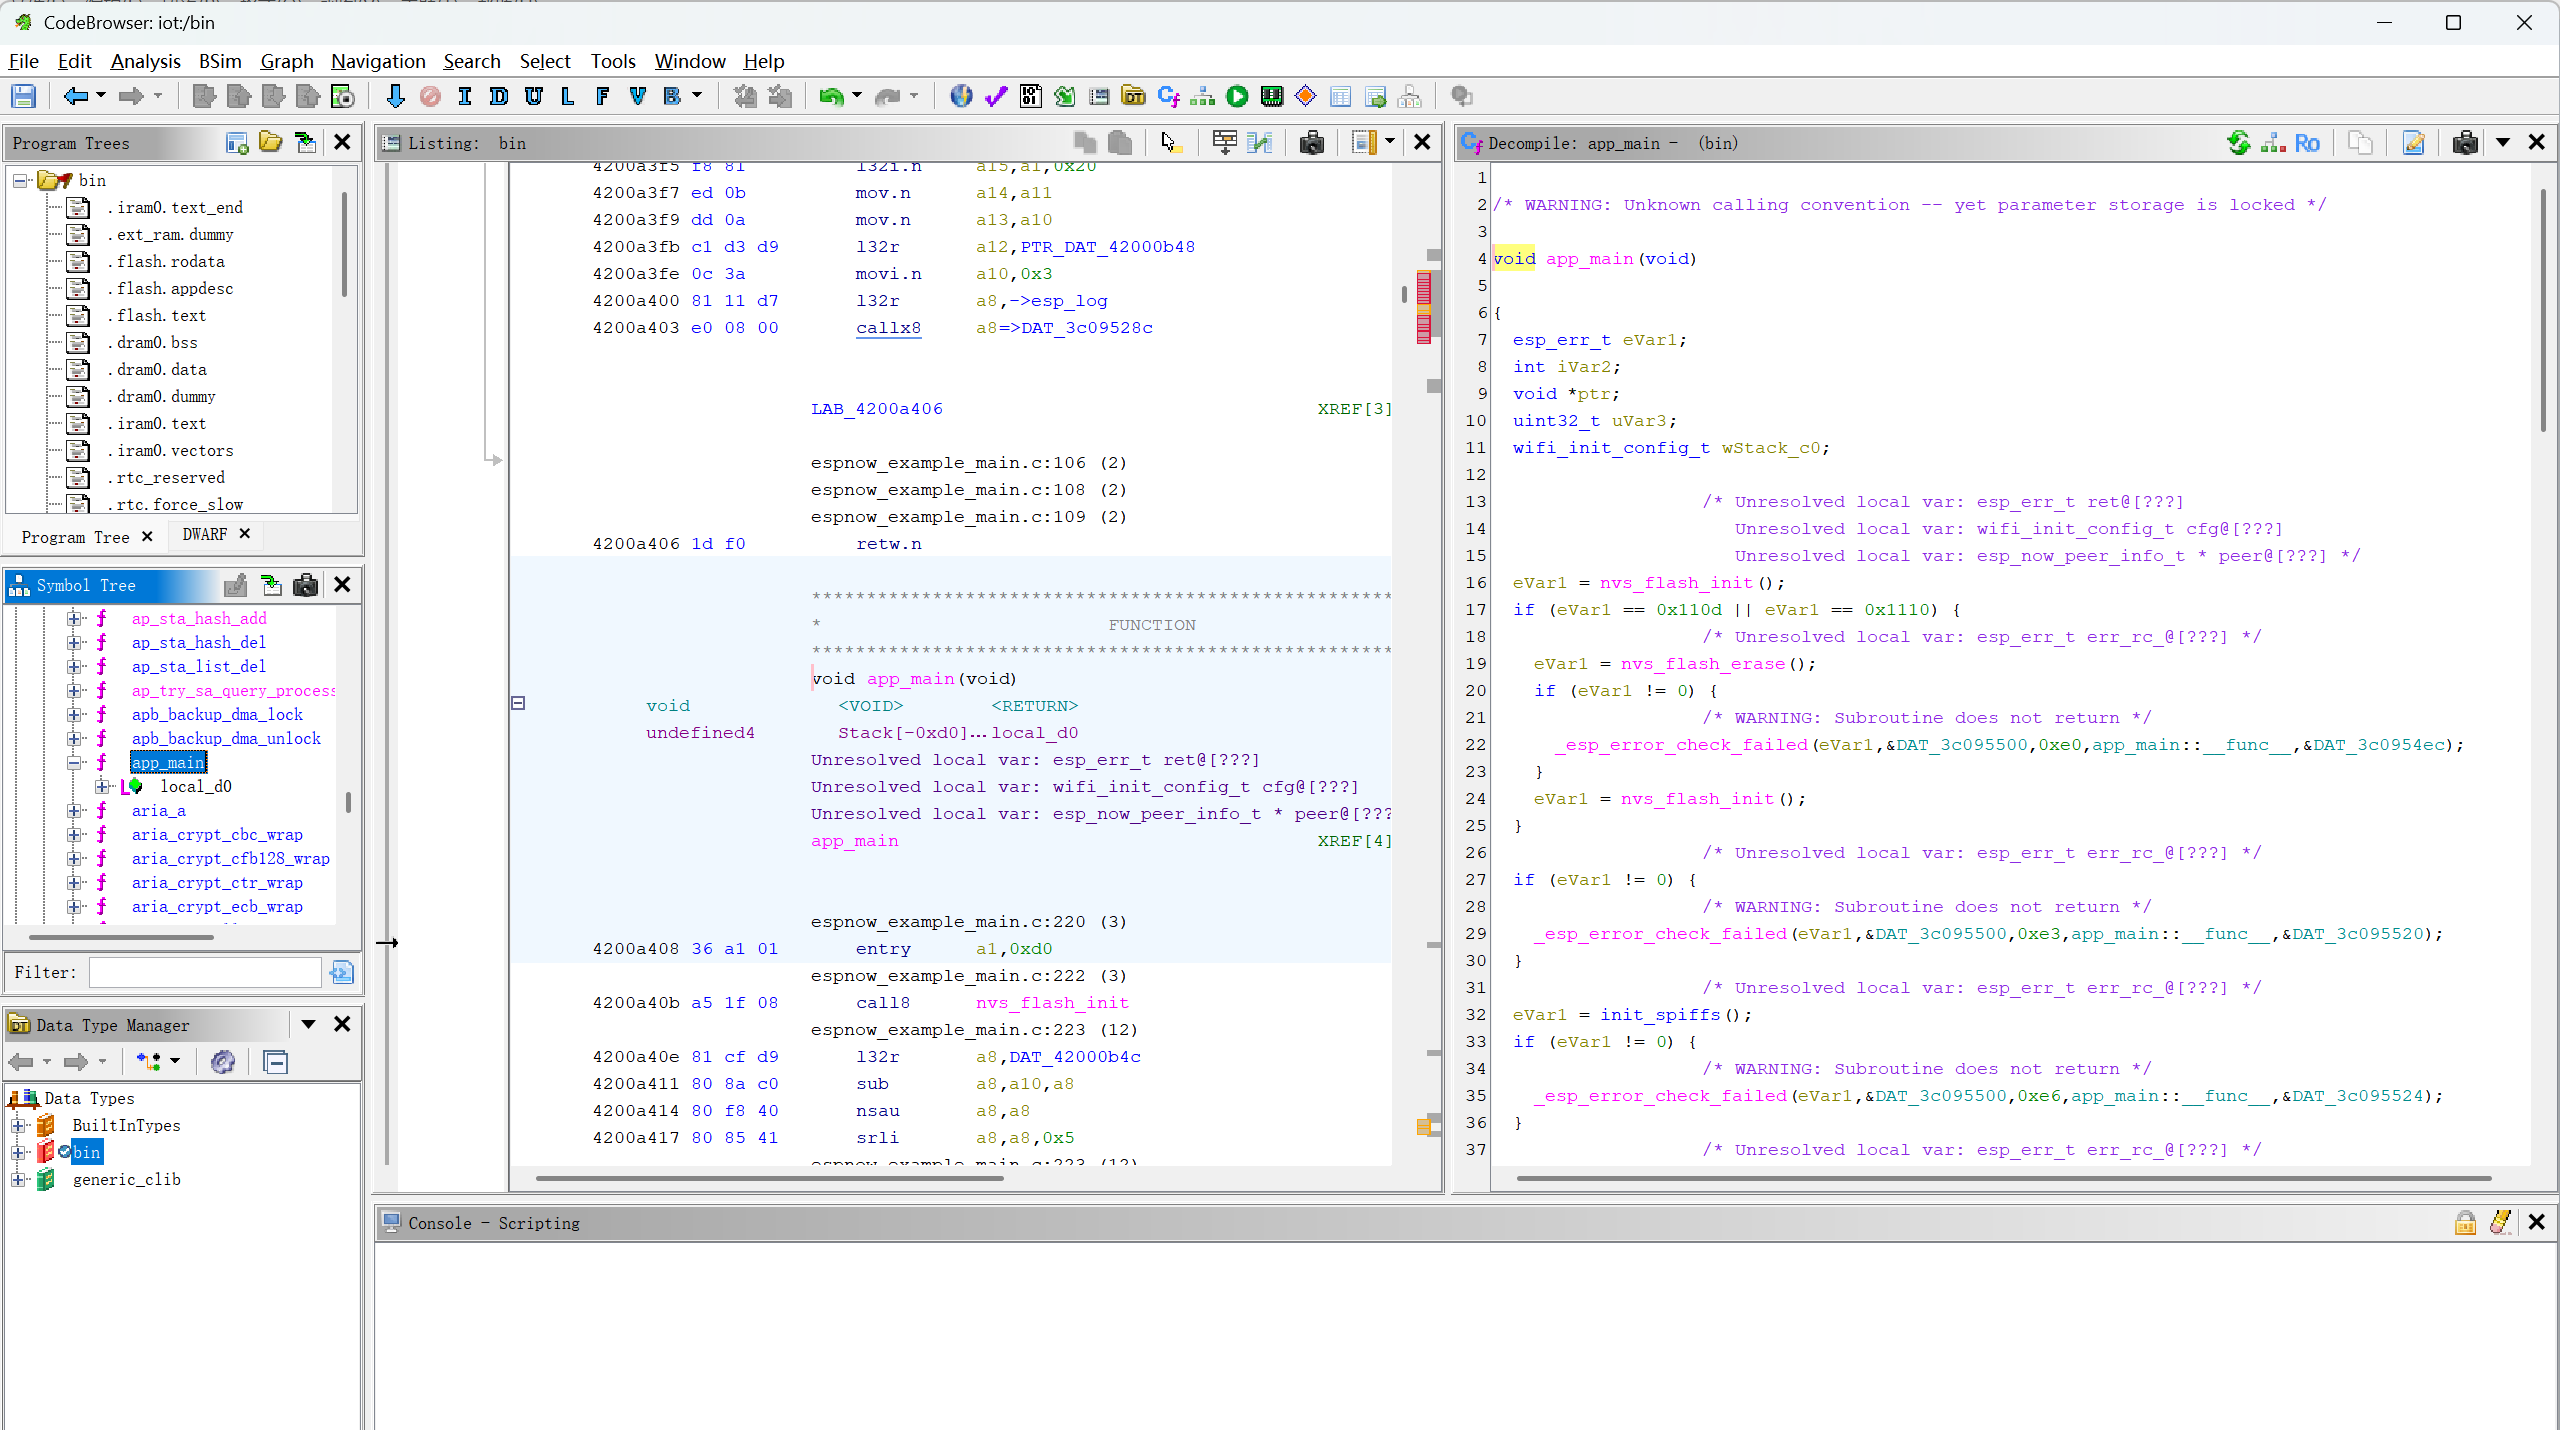
Task: Expand BuiltInTypes in Data Type Manager
Action: pyautogui.click(x=18, y=1125)
